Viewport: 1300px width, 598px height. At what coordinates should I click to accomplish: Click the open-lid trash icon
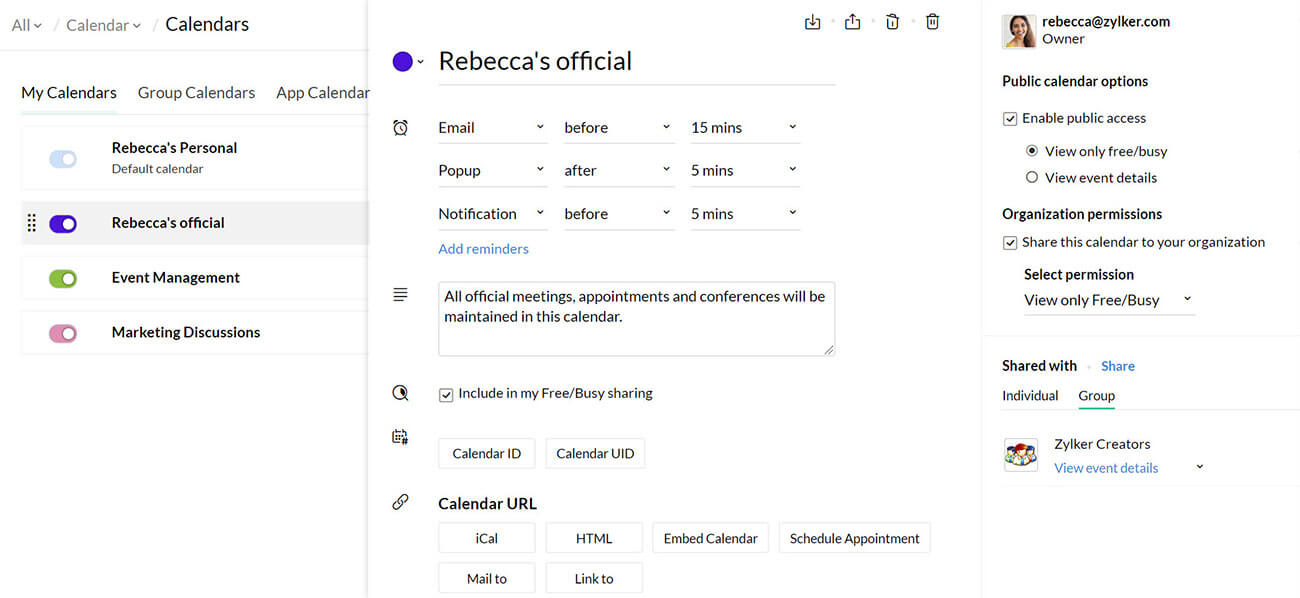[892, 22]
